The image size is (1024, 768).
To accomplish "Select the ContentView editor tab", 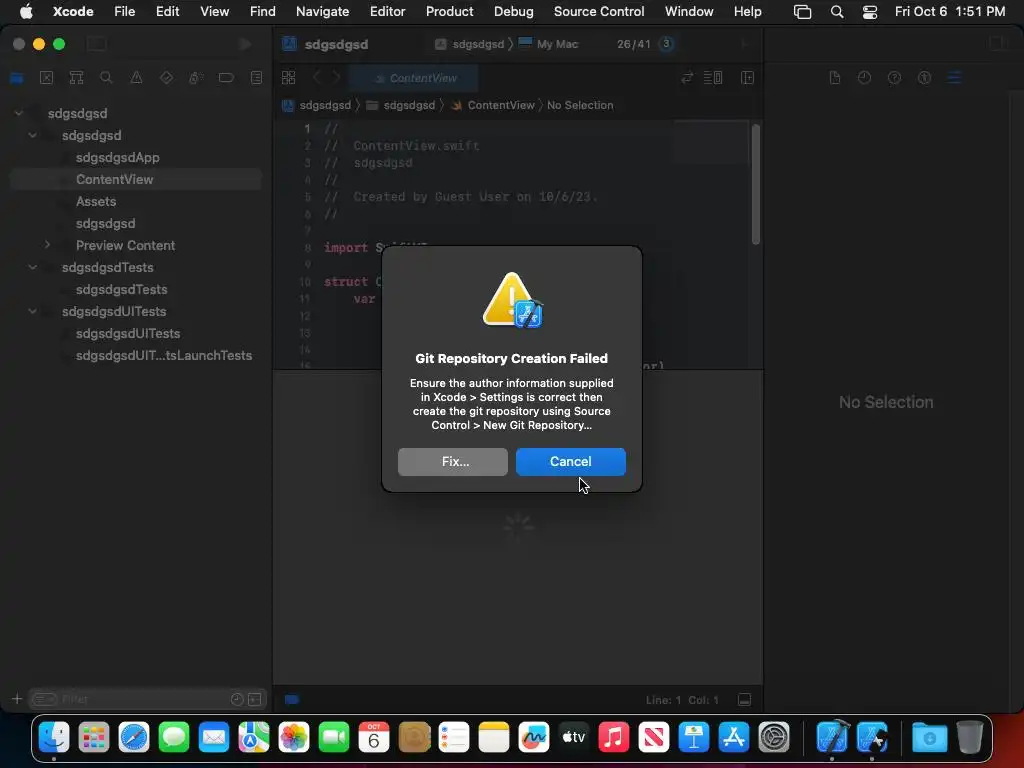I will point(413,78).
